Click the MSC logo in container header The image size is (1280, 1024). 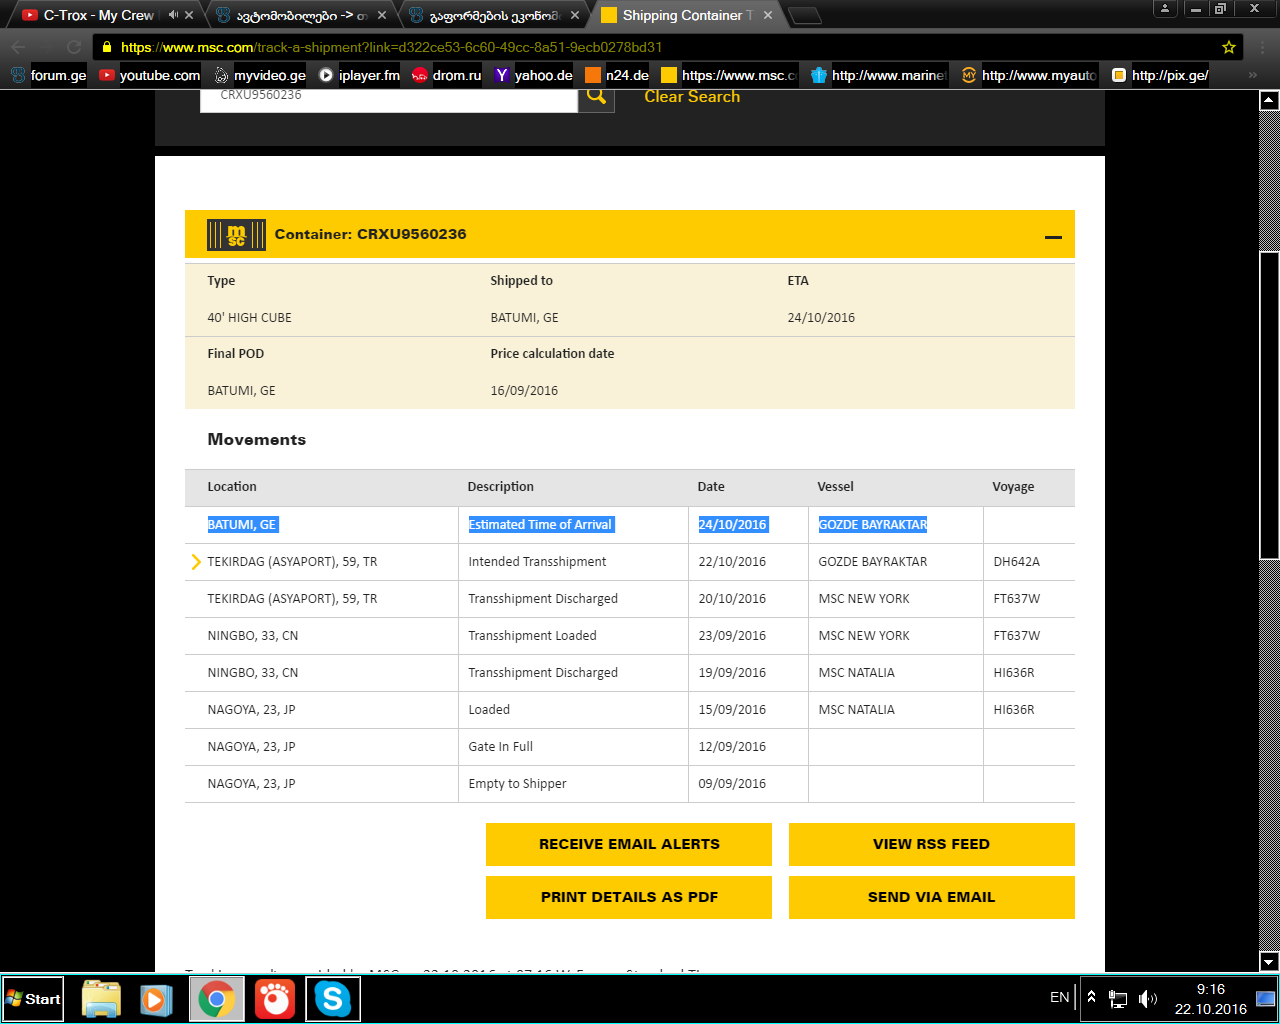tap(236, 235)
